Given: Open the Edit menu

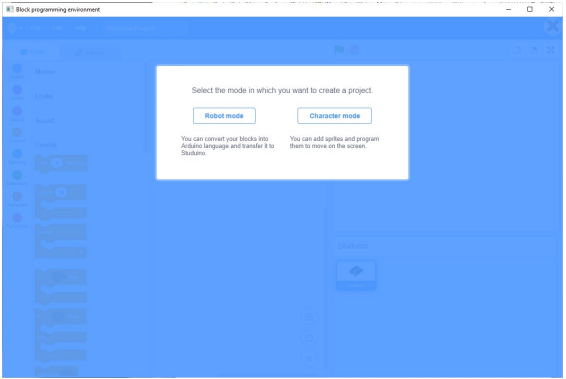Looking at the screenshot, I should [x=57, y=28].
